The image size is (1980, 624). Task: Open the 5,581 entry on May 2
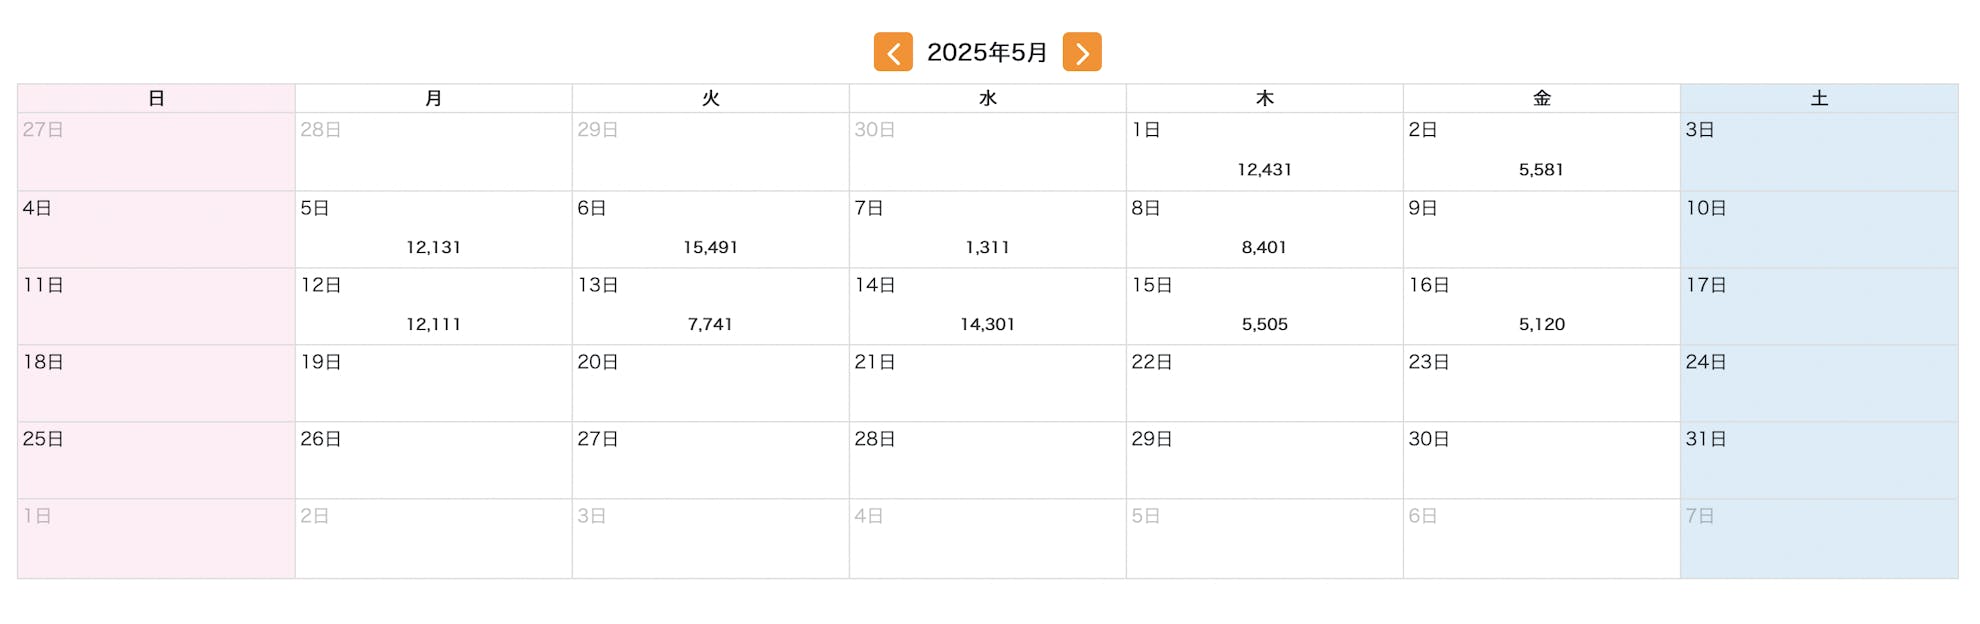1541,170
